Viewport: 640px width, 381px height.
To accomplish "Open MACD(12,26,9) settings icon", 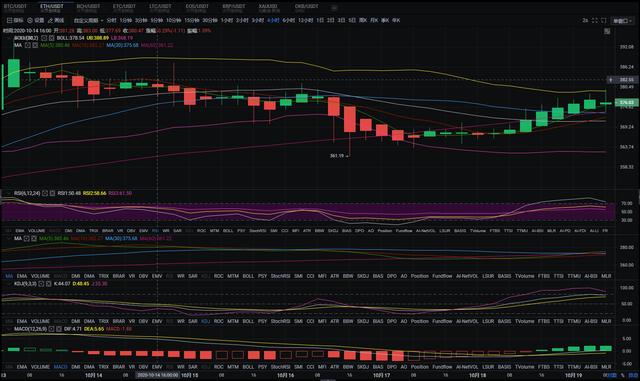I will (x=51, y=329).
